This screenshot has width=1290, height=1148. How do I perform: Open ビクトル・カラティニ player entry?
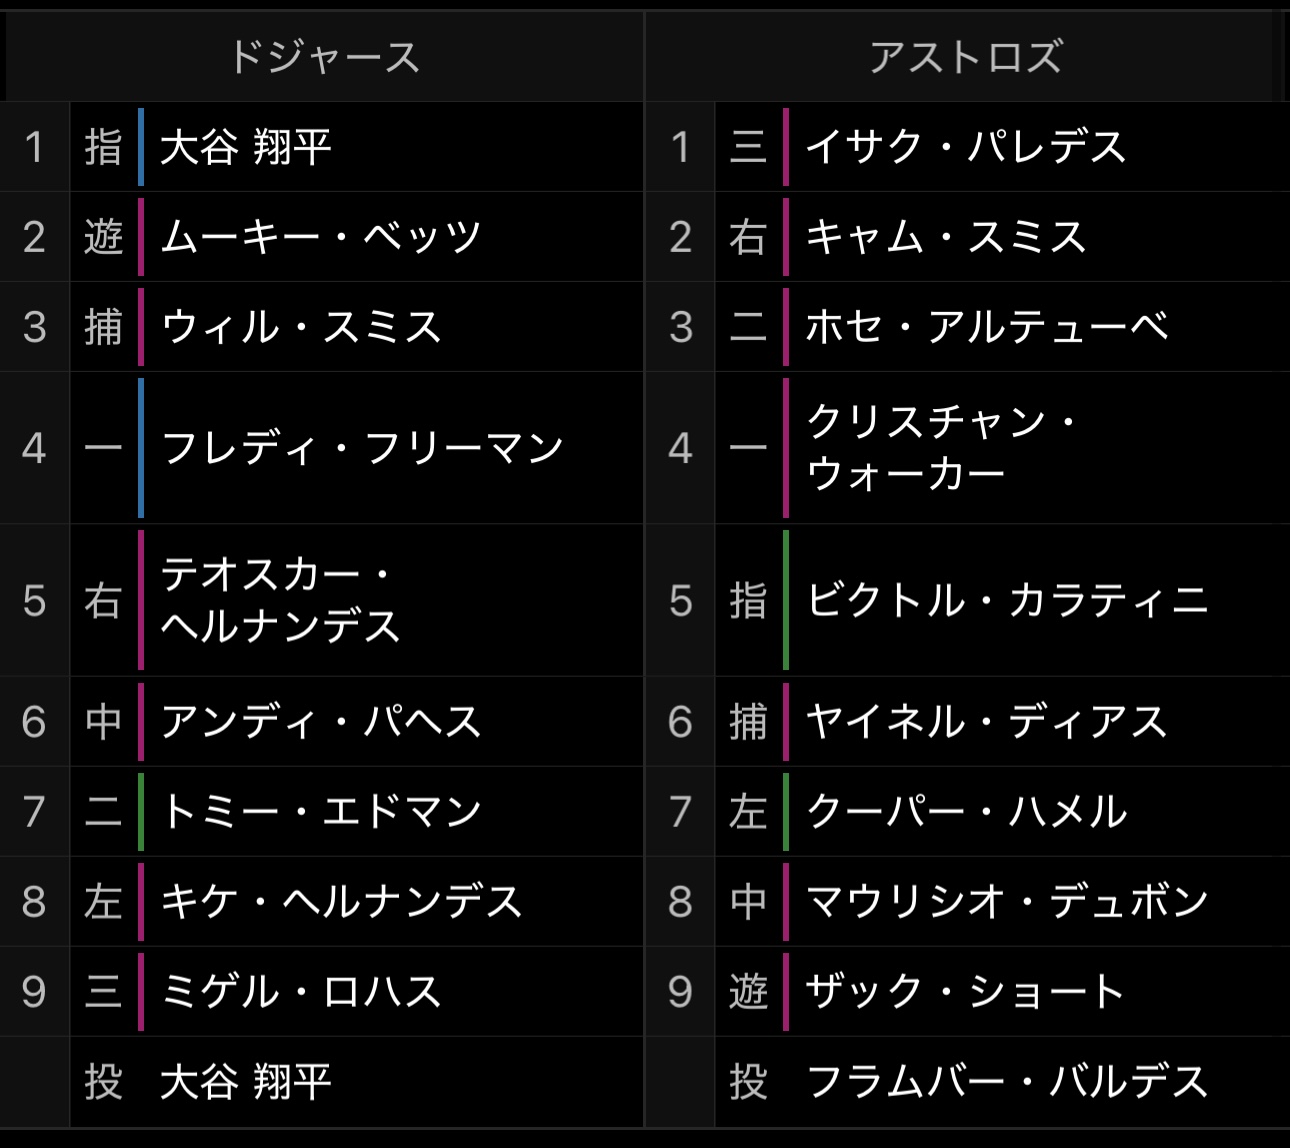(x=967, y=600)
